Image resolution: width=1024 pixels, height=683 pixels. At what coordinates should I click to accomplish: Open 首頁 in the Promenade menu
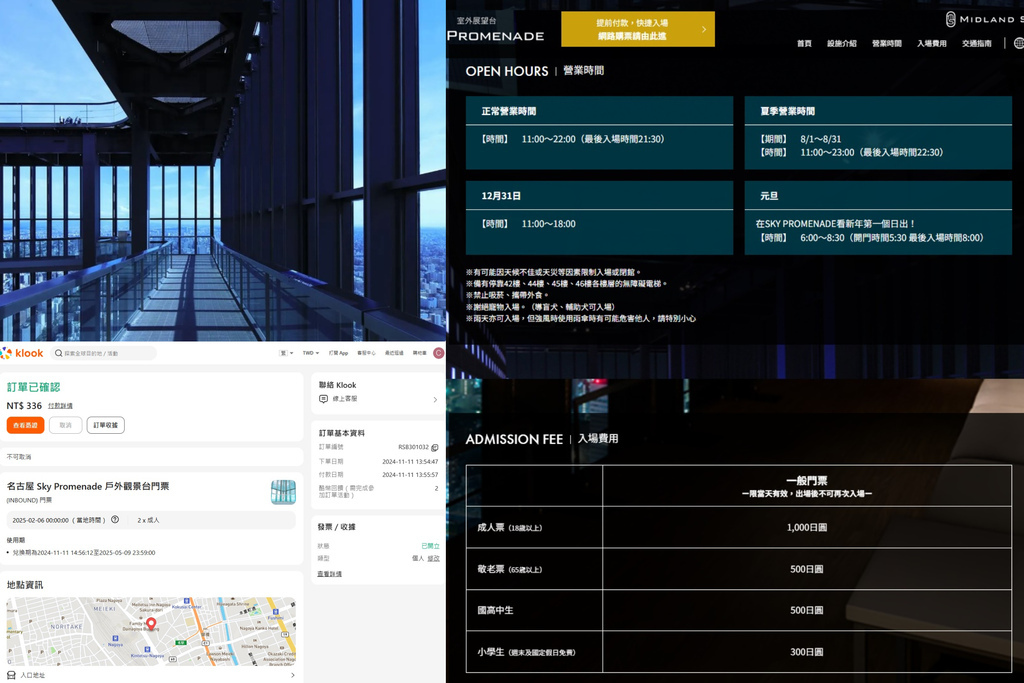pos(804,44)
